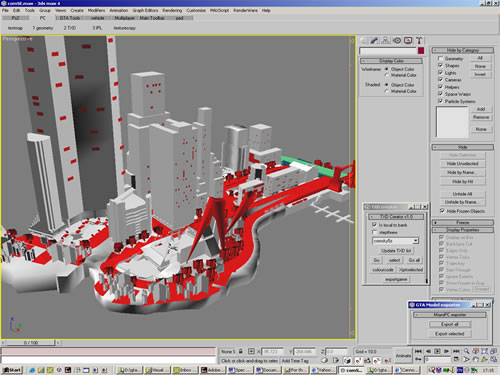This screenshot has width=500, height=375.
Task: Select Field-of-View tool
Action: tap(466, 360)
